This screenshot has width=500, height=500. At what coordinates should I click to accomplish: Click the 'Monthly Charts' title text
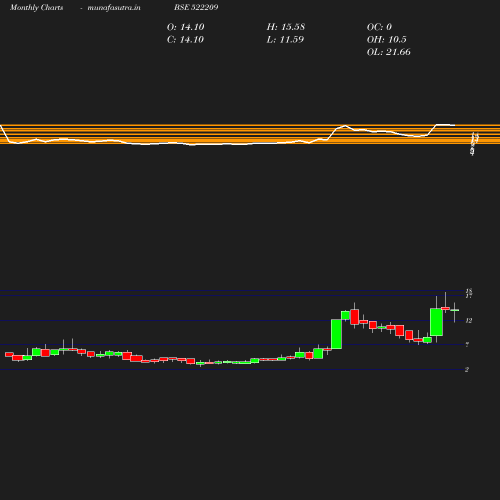pyautogui.click(x=36, y=7)
